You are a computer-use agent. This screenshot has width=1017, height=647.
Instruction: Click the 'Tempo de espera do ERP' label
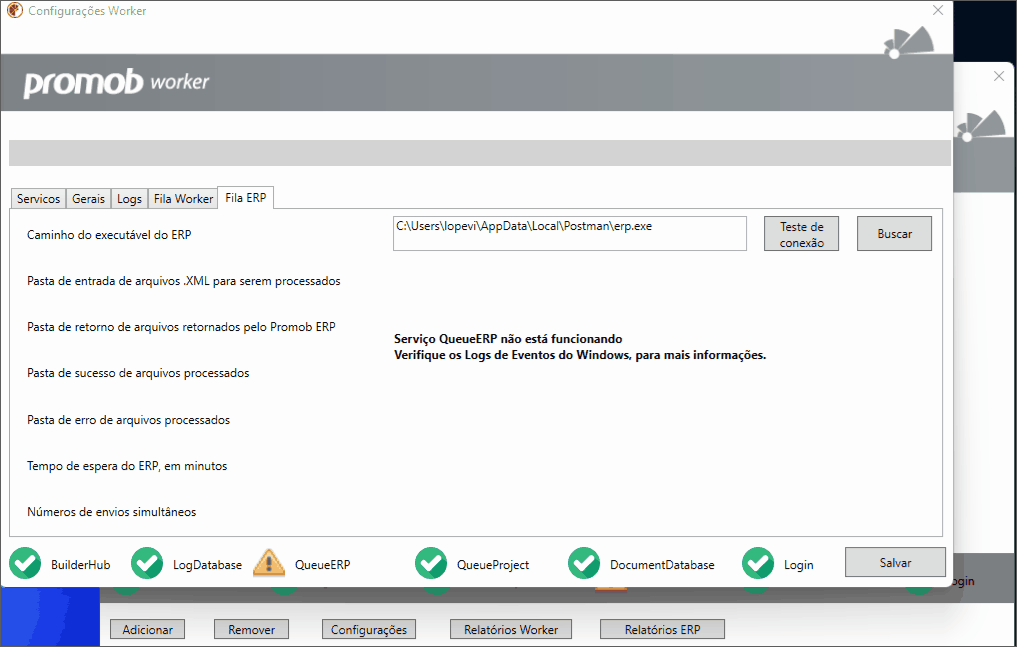[x=127, y=466]
